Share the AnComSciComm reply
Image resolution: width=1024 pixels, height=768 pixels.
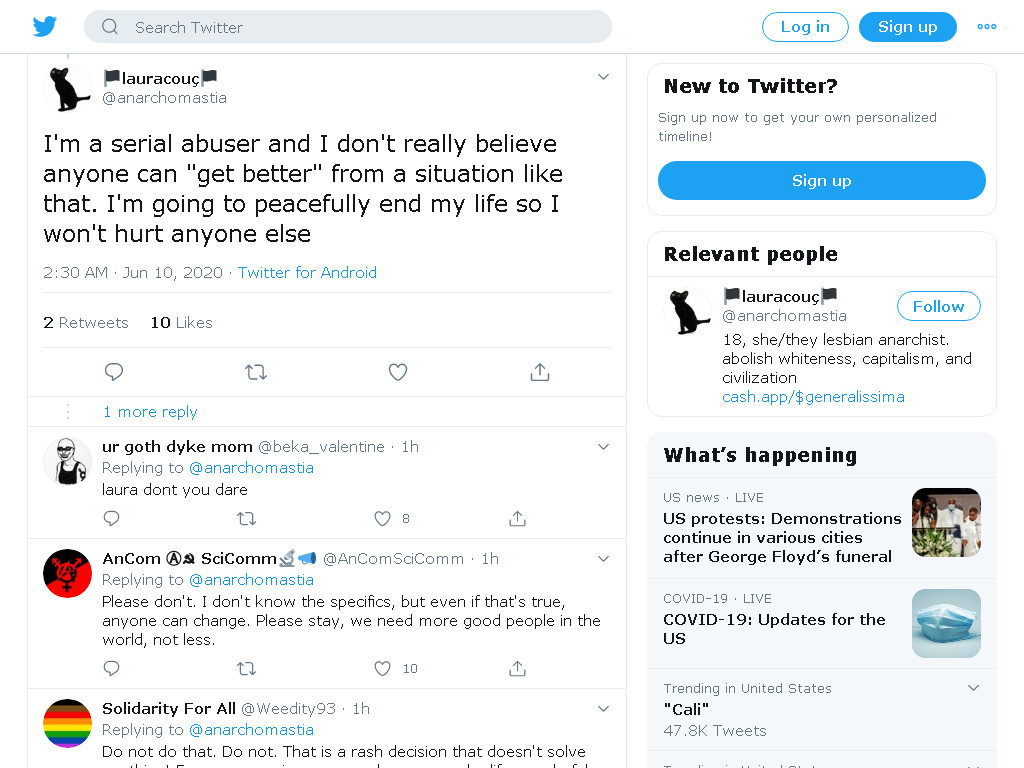coord(517,669)
